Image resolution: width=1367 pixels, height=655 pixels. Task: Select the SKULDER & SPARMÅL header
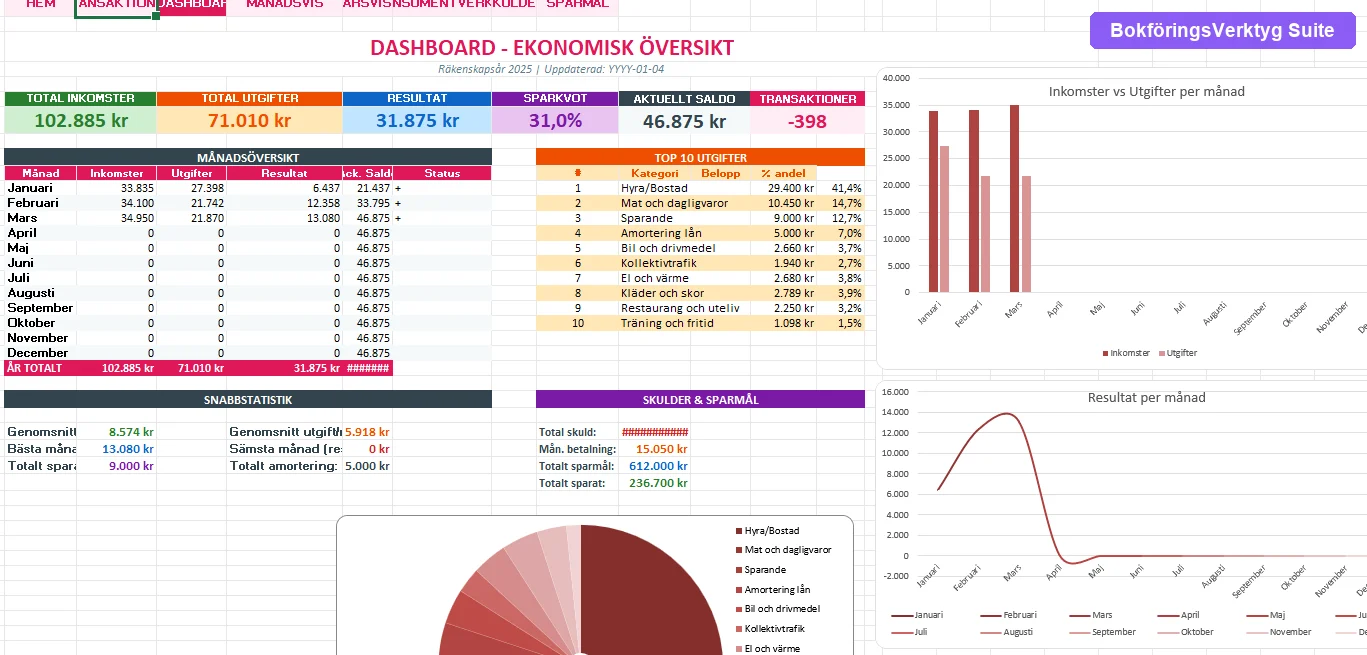point(700,399)
